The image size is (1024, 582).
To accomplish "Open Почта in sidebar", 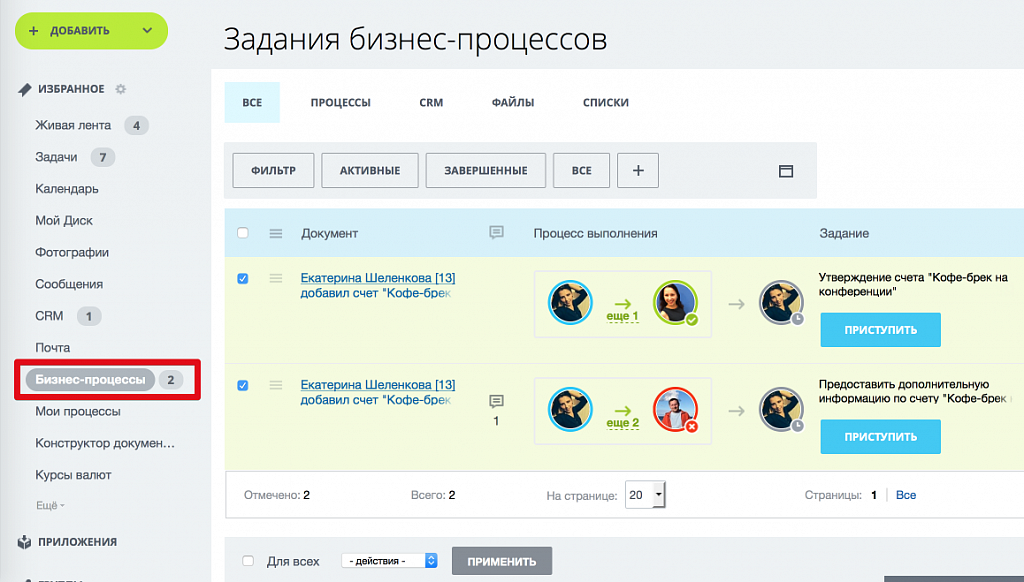I will coord(52,348).
